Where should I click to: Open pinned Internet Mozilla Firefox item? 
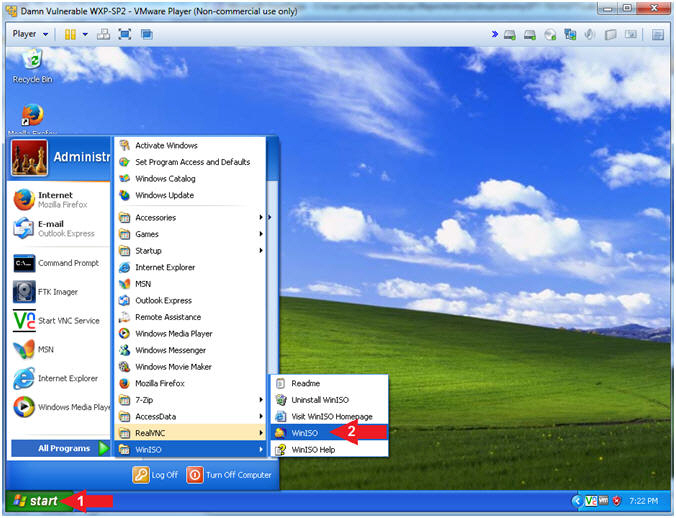59,200
